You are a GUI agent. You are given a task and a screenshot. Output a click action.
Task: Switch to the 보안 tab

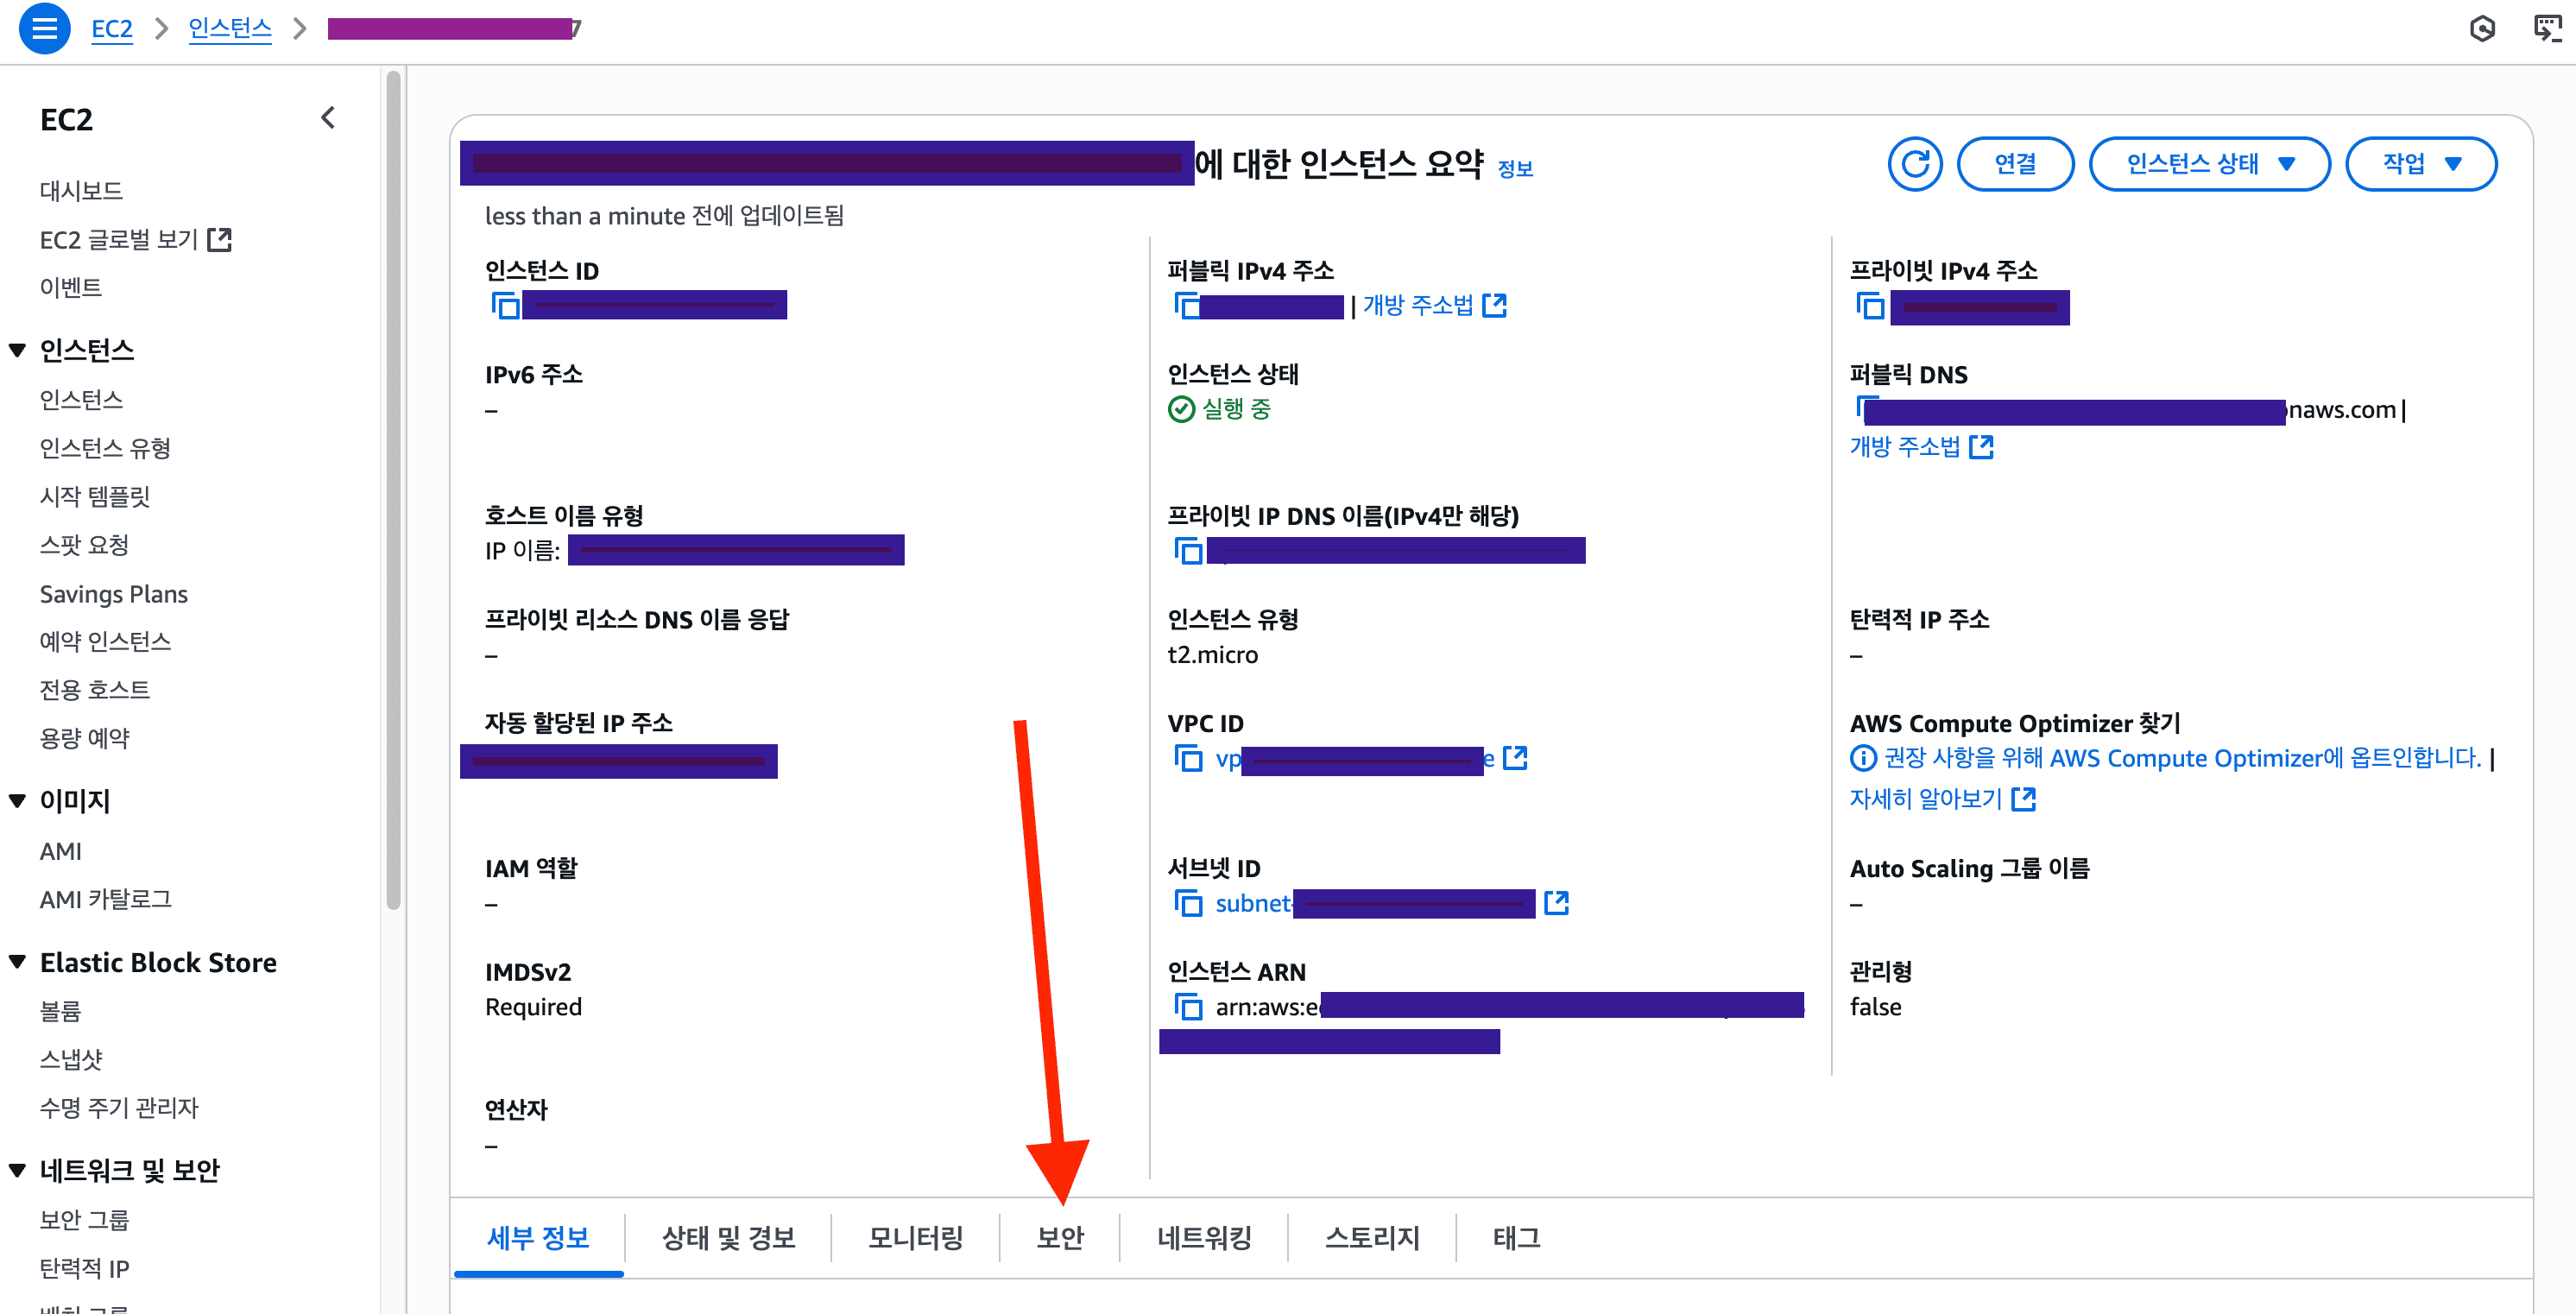[x=1060, y=1238]
